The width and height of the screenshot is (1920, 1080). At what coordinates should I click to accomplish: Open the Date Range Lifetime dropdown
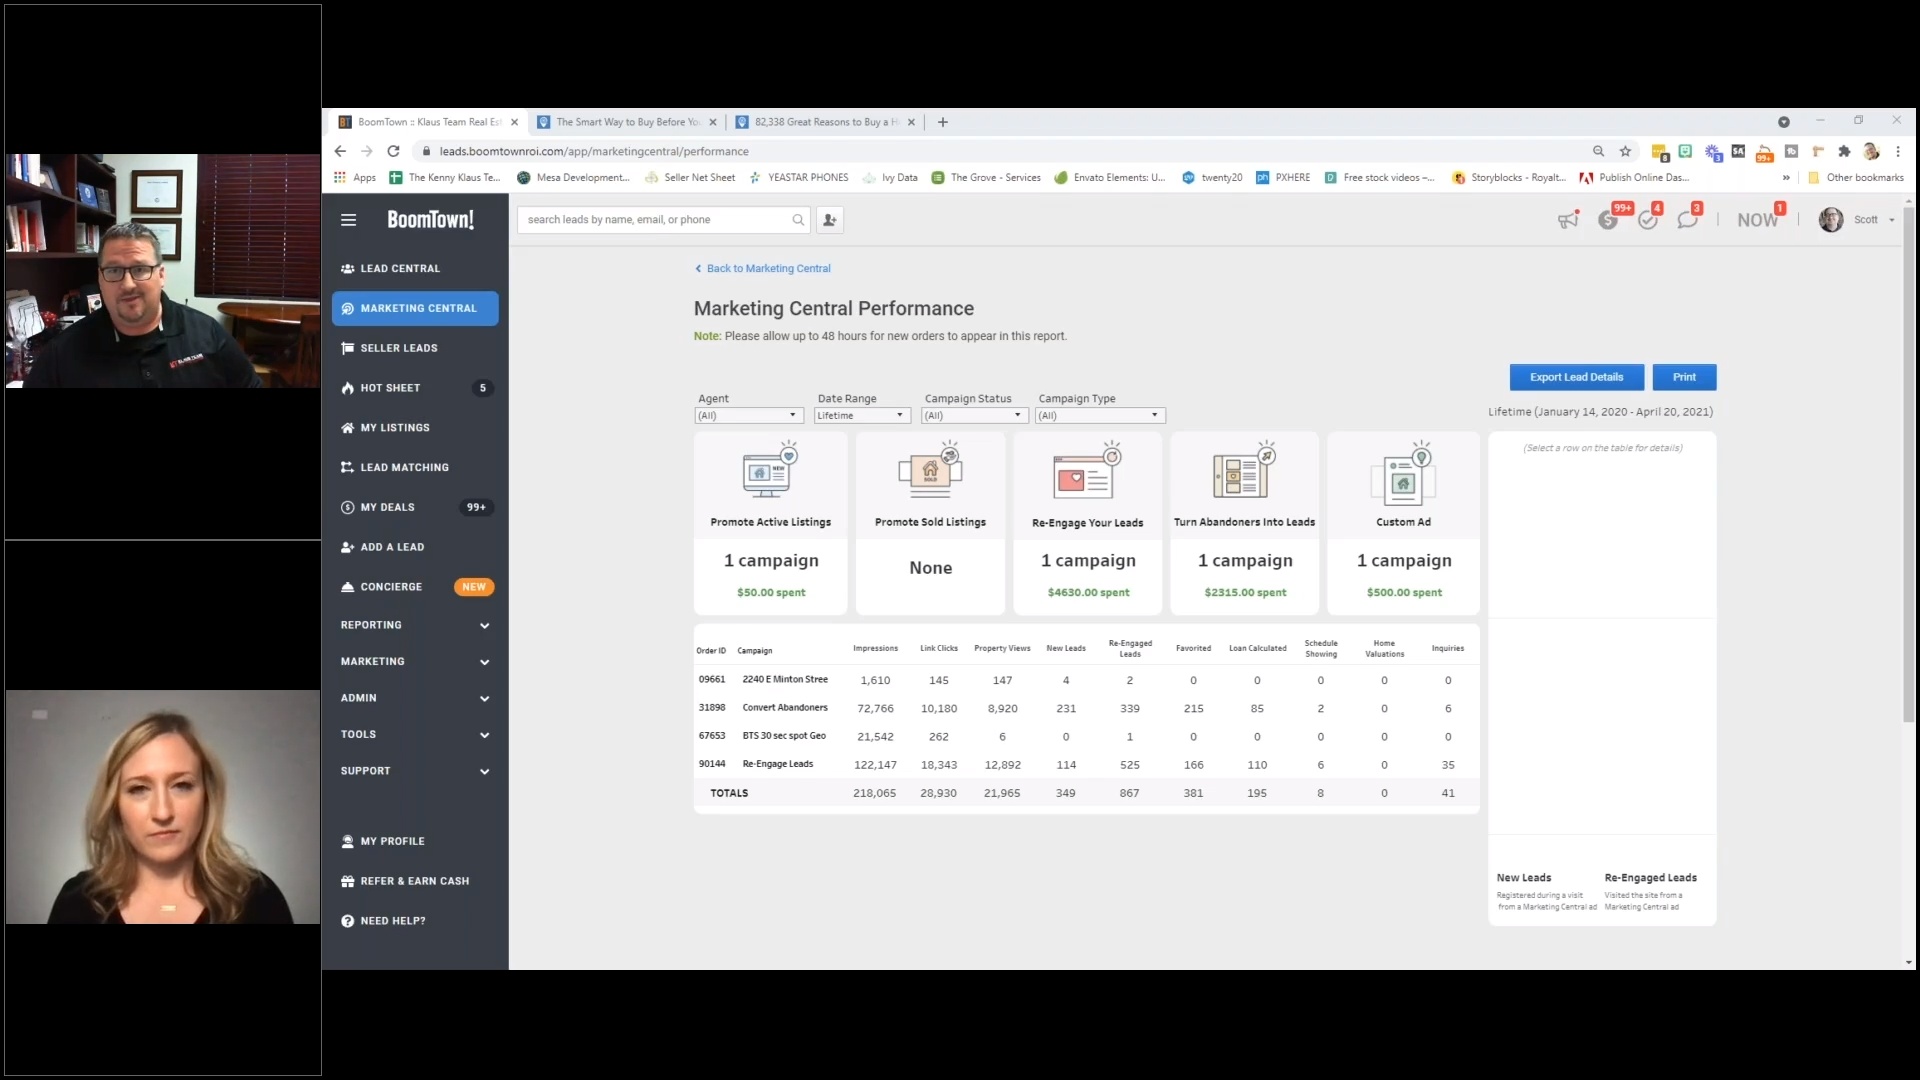[x=860, y=415]
